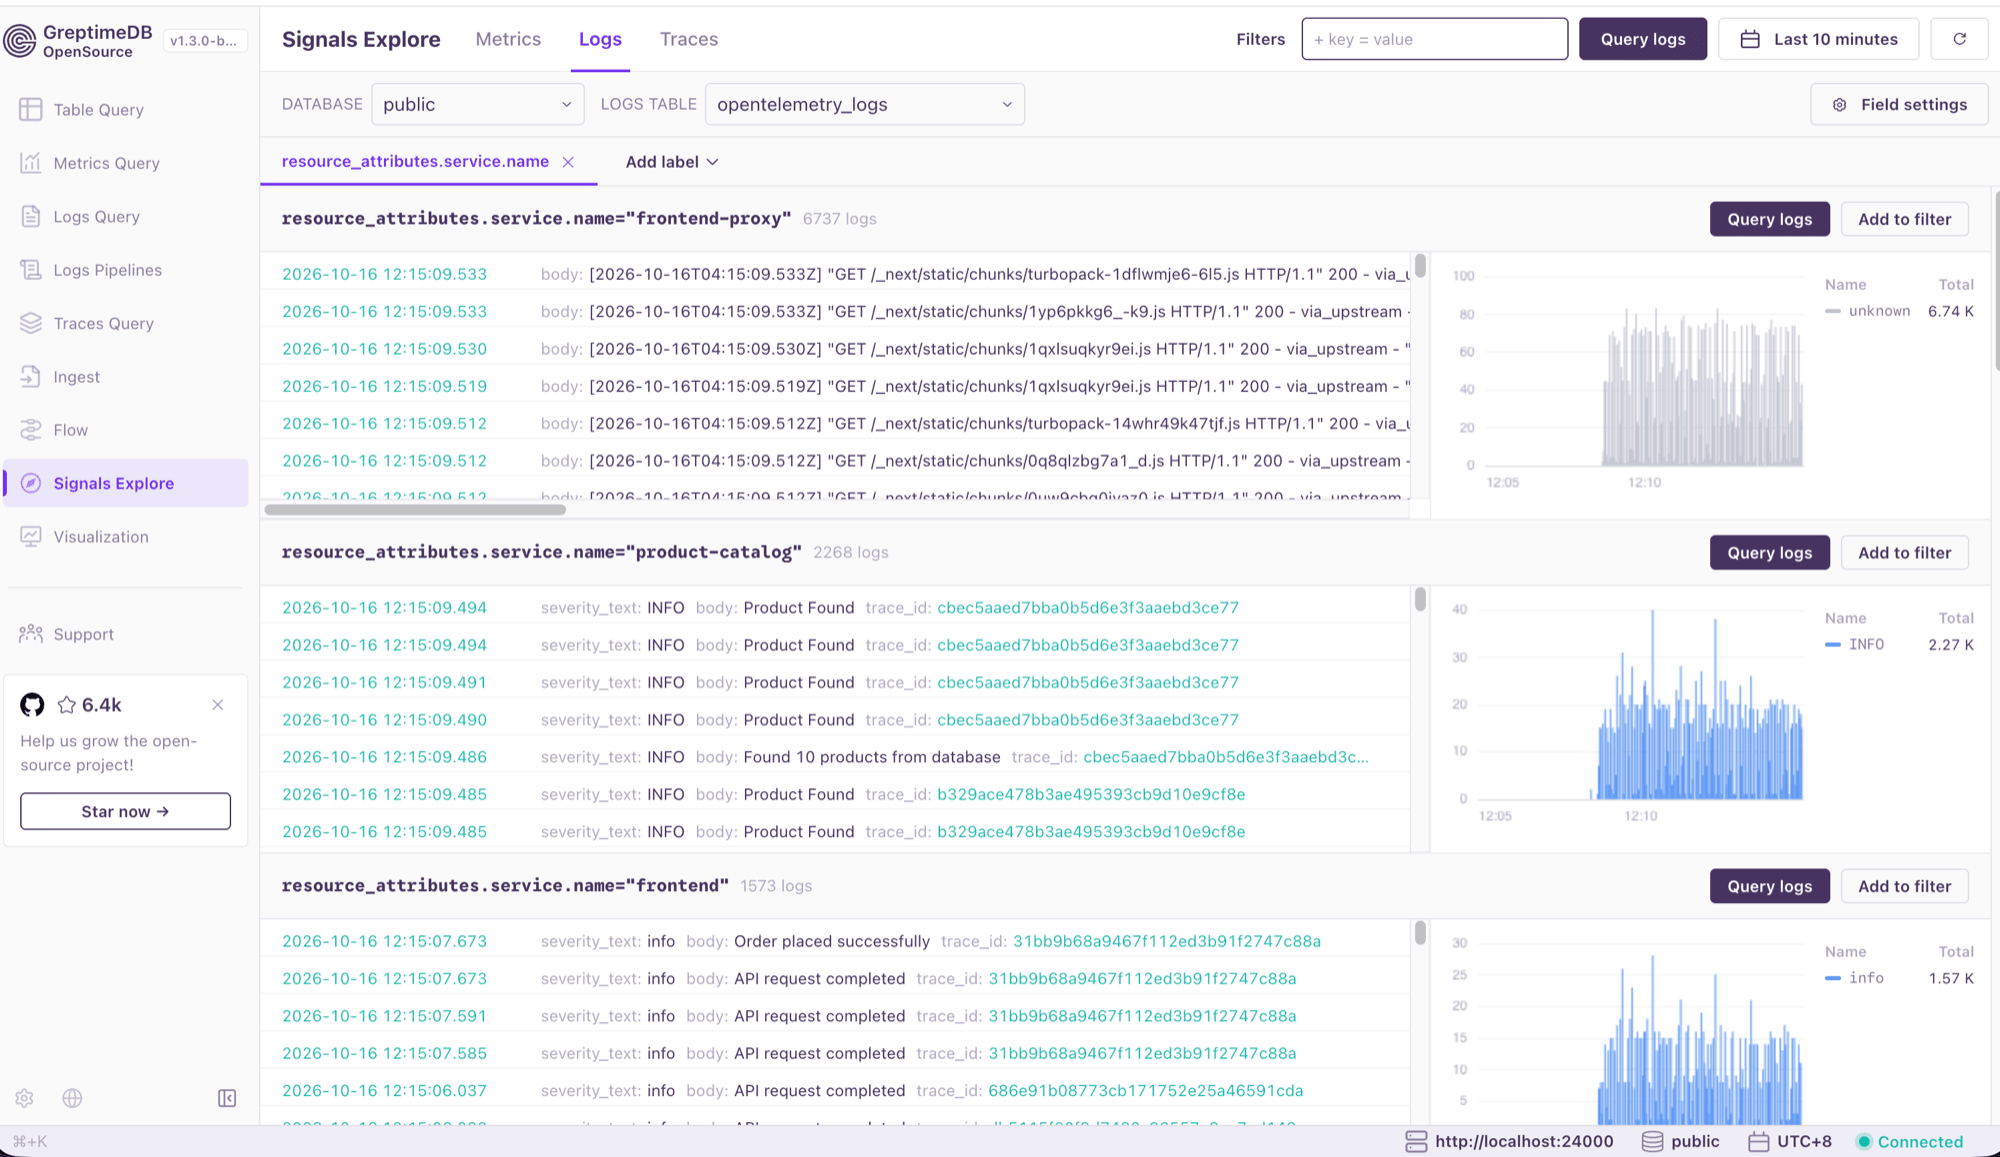
Task: Open the Support page
Action: tap(83, 634)
